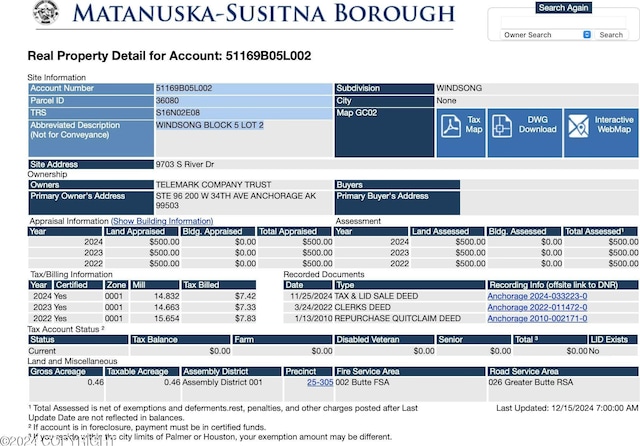Click the Matanuska-Susitna Borough seal logo
Image resolution: width=640 pixels, height=446 pixels.
pyautogui.click(x=45, y=12)
